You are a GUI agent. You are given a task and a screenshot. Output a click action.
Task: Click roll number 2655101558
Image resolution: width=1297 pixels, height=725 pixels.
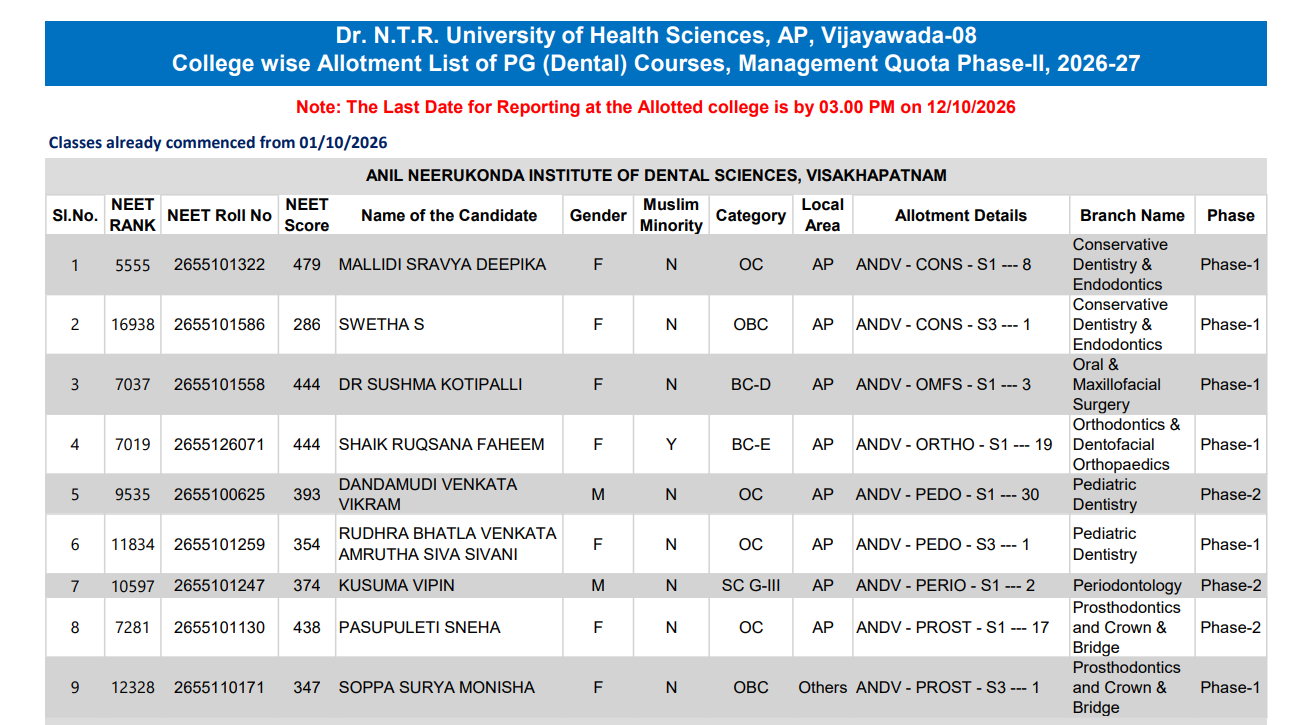(x=219, y=385)
